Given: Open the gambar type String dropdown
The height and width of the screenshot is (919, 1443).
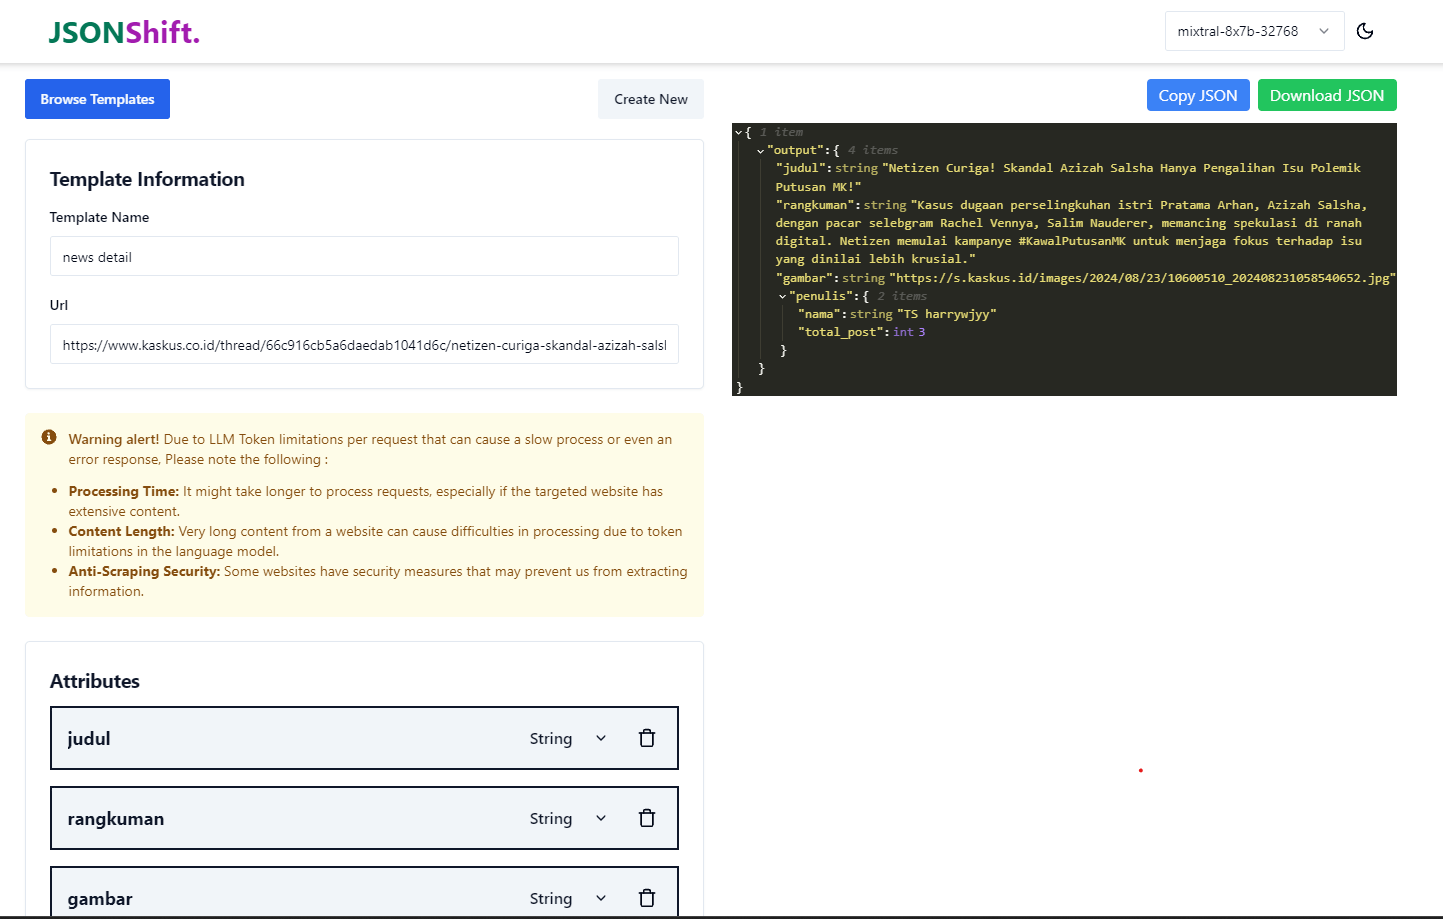Looking at the screenshot, I should (x=568, y=898).
